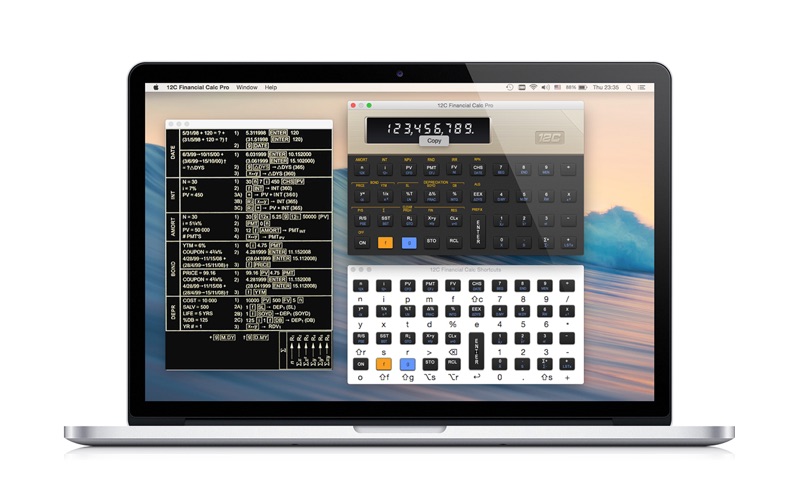Click the US flag input source icon
The height and width of the screenshot is (500, 800).
(558, 88)
